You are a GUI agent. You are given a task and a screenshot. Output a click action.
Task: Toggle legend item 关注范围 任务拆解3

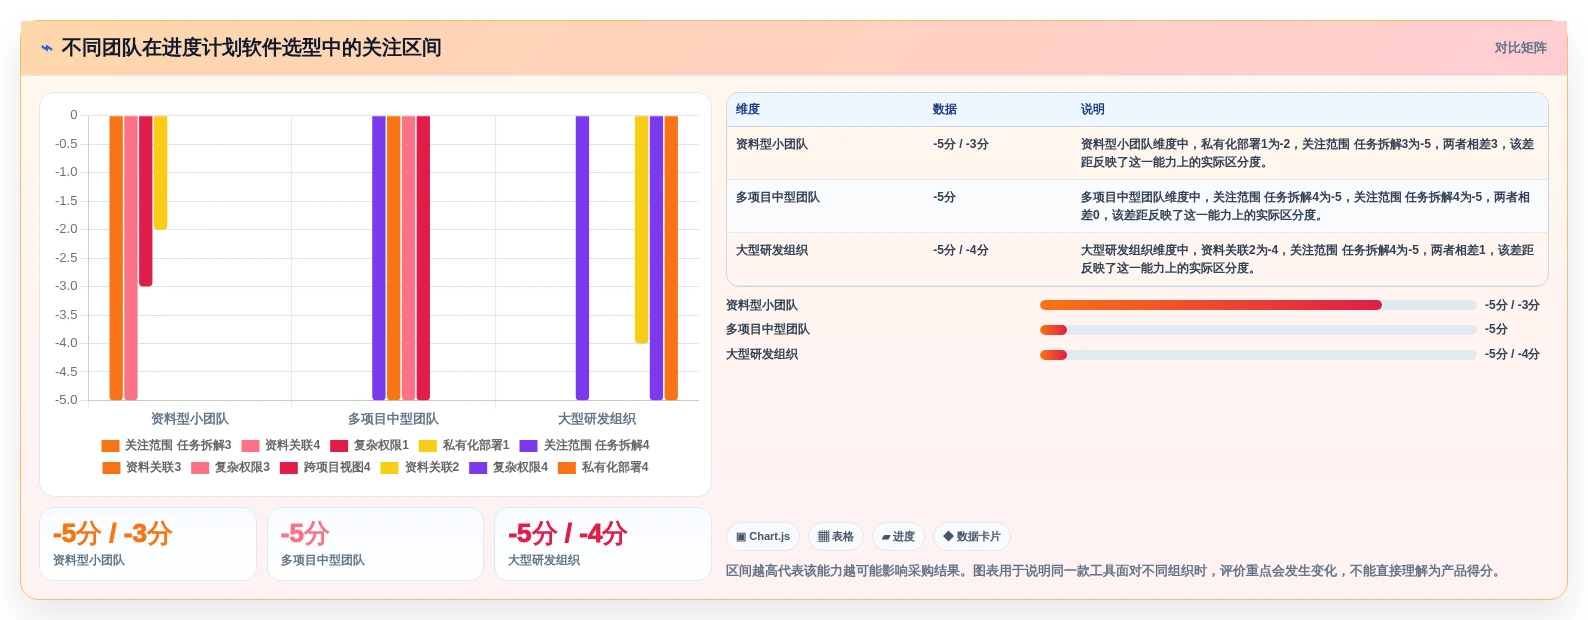coord(166,445)
